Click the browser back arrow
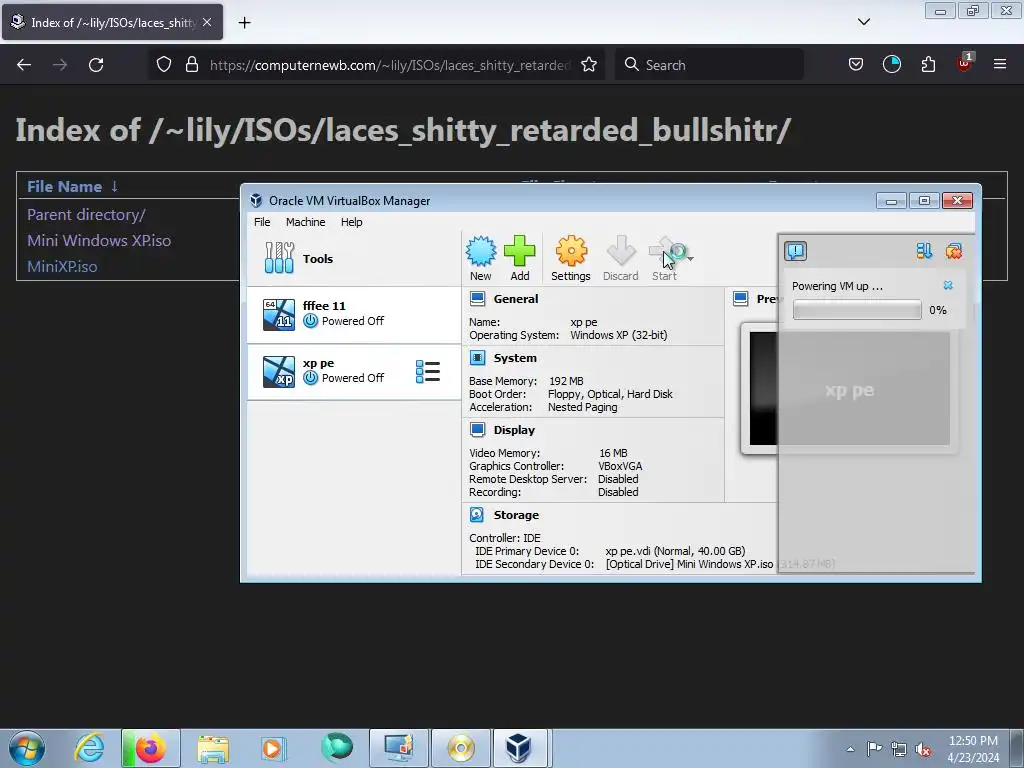1024x768 pixels. tap(24, 65)
